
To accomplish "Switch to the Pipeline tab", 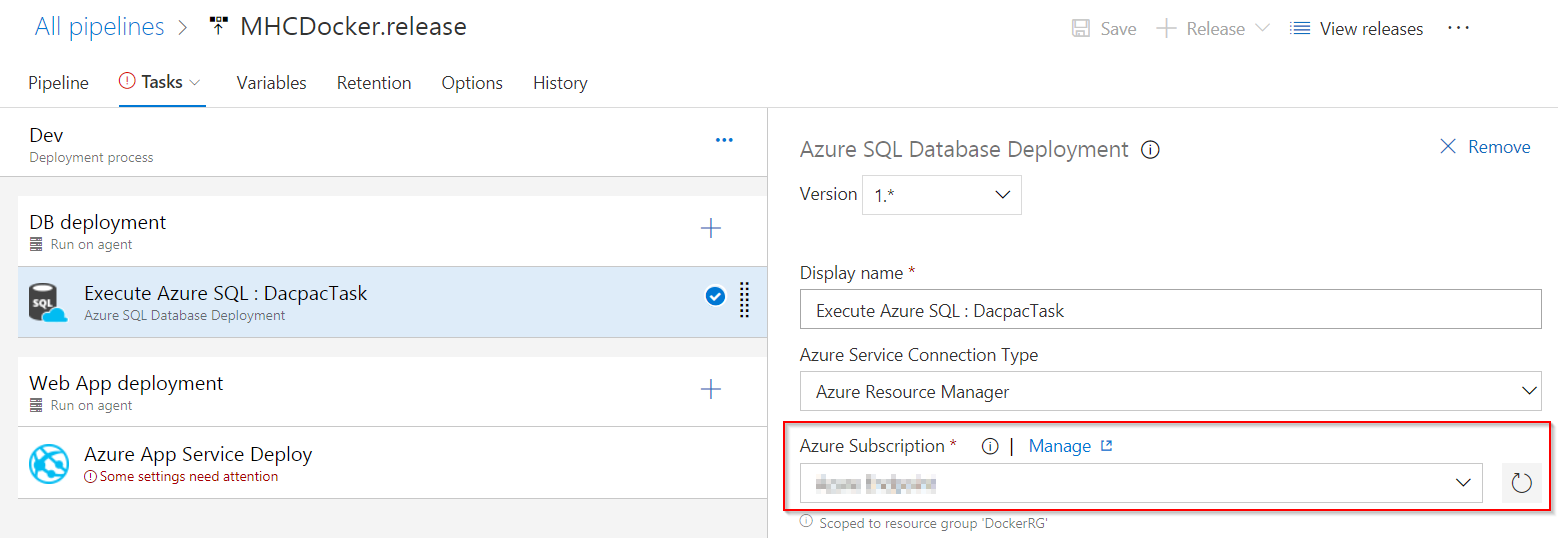I will point(58,83).
